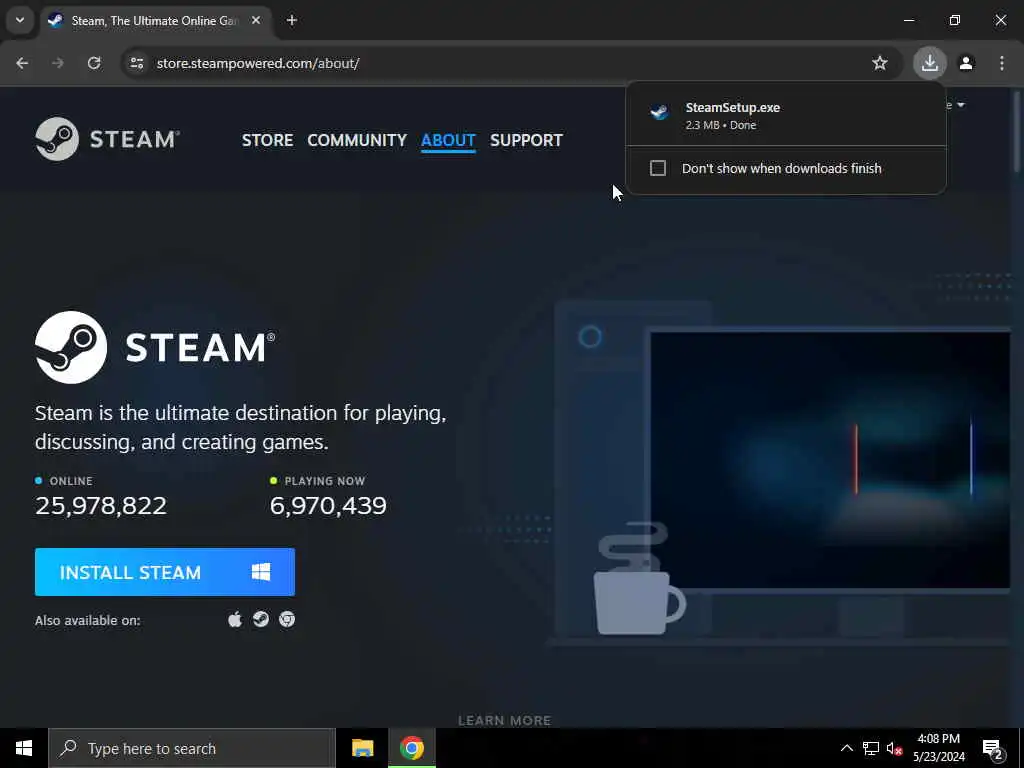Viewport: 1024px width, 768px height.
Task: Open the notification center icon
Action: pyautogui.click(x=993, y=748)
